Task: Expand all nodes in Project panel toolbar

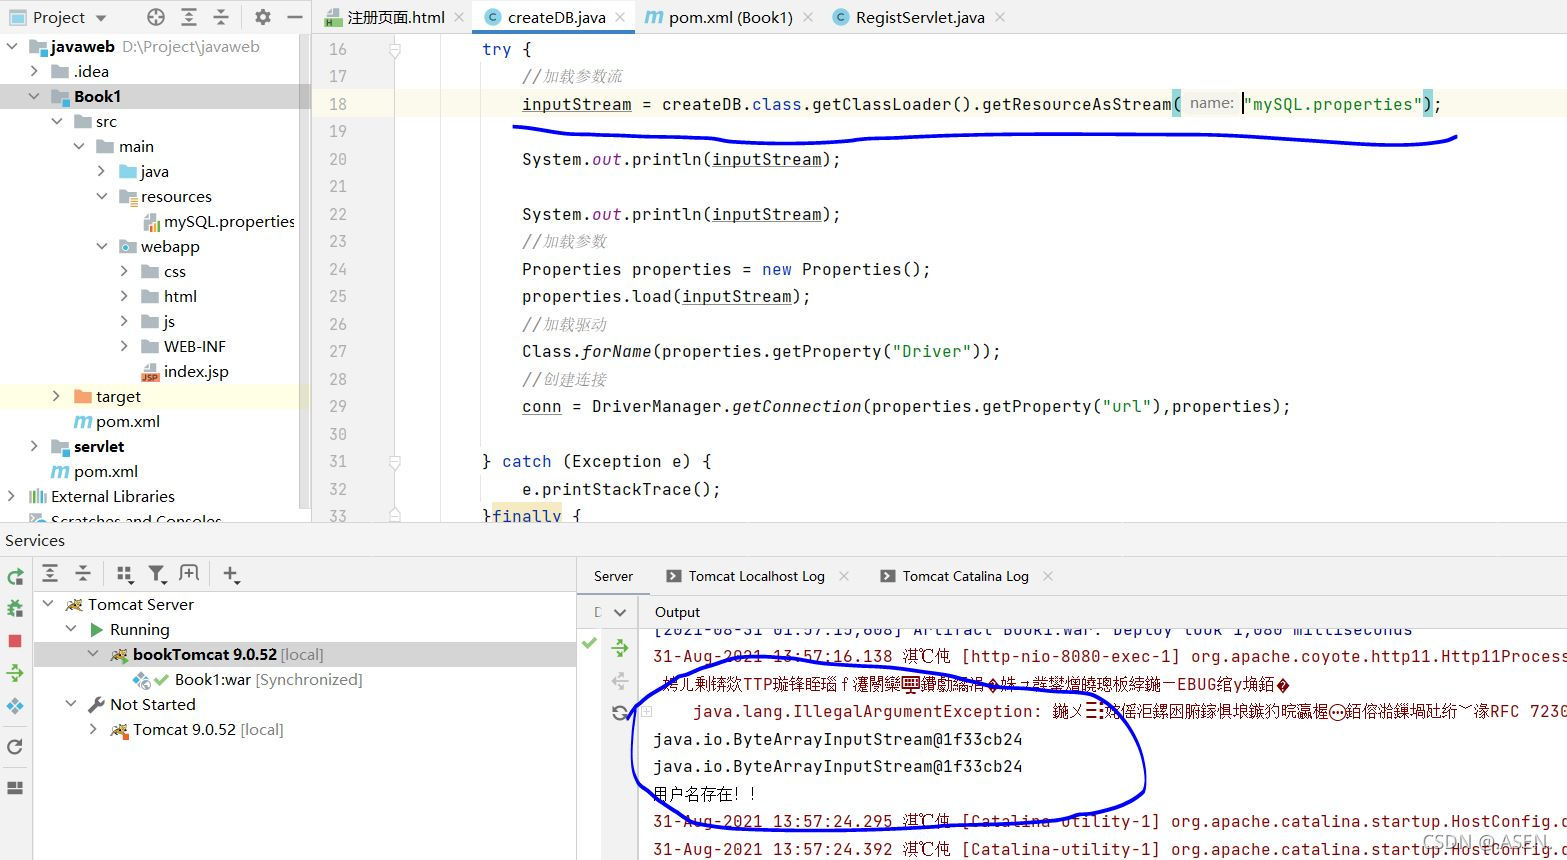Action: click(x=189, y=17)
